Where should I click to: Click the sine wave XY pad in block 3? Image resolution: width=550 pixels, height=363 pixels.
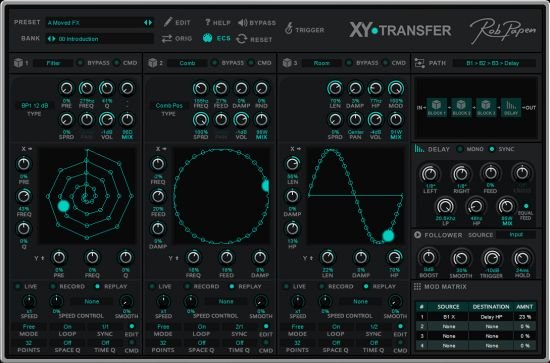click(355, 196)
